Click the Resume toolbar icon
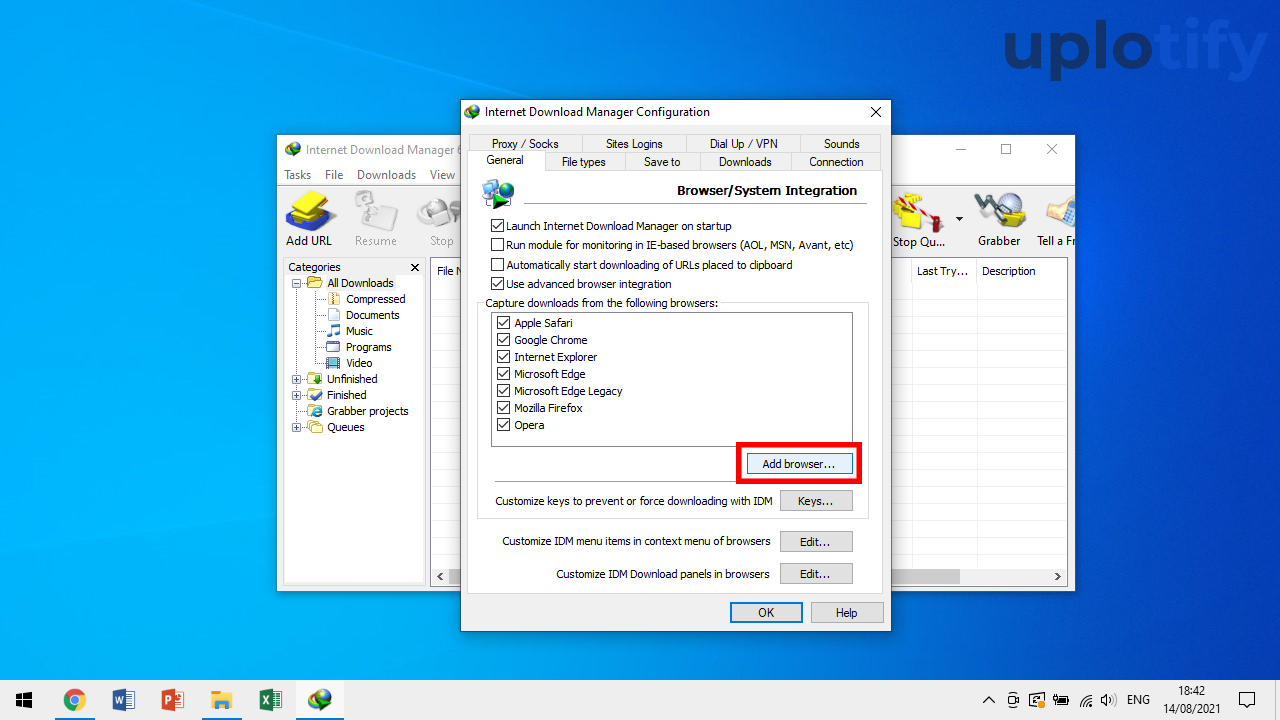The height and width of the screenshot is (720, 1280). (x=376, y=219)
